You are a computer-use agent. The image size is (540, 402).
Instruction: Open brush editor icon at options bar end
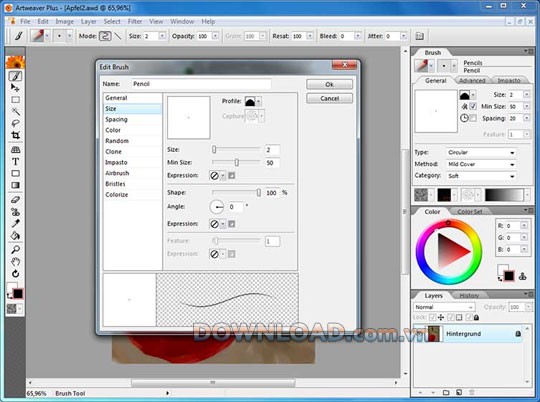(419, 36)
